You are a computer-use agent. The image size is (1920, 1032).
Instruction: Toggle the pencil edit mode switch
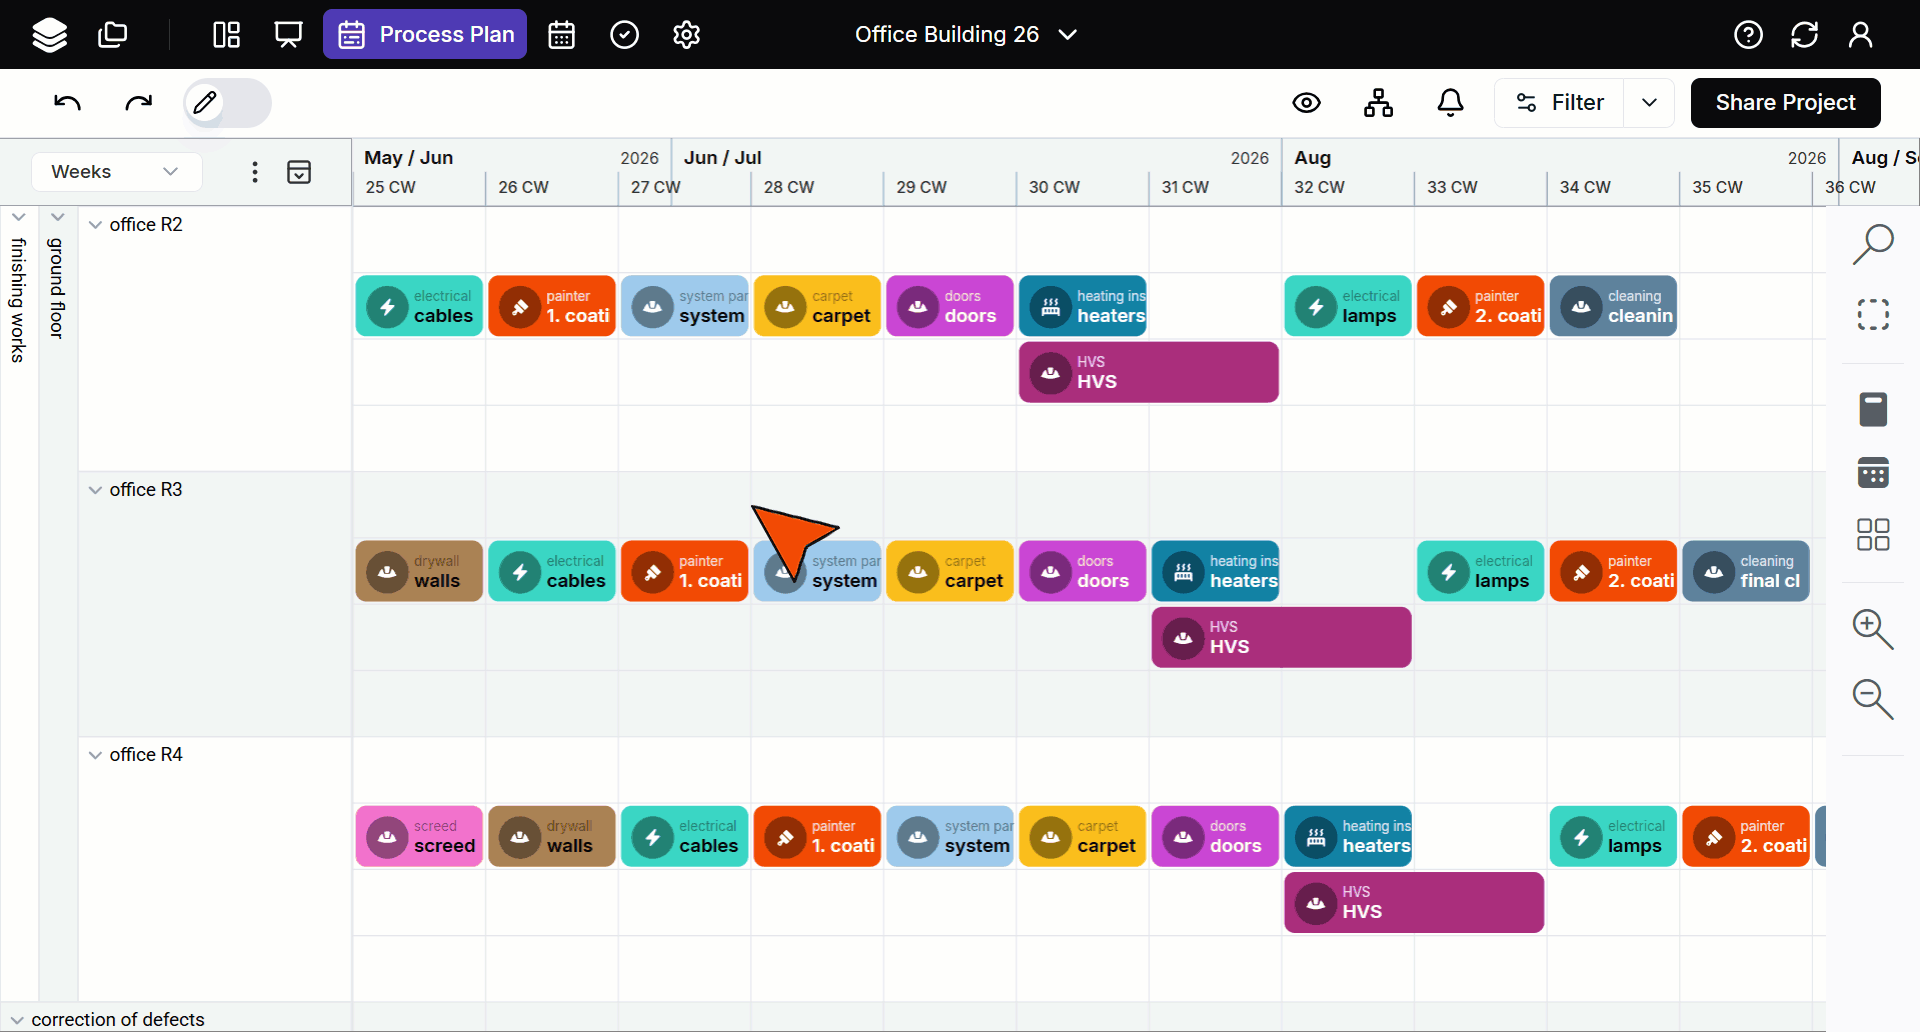coord(227,103)
